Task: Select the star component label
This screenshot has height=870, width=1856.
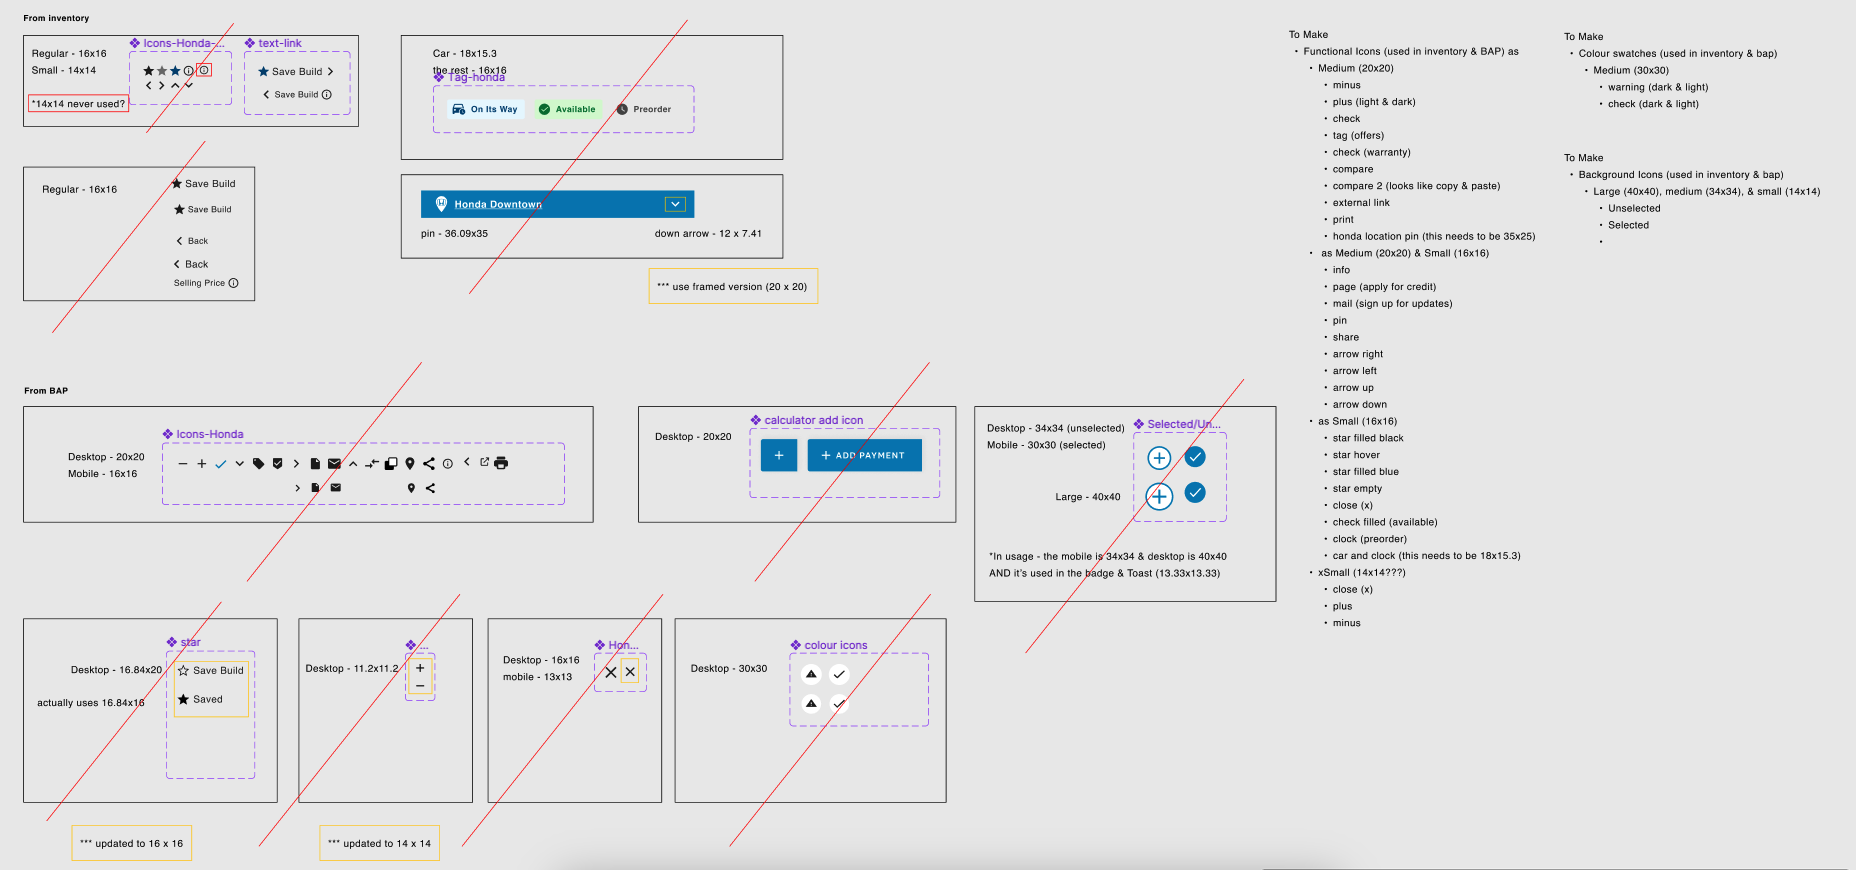Action: coord(184,642)
